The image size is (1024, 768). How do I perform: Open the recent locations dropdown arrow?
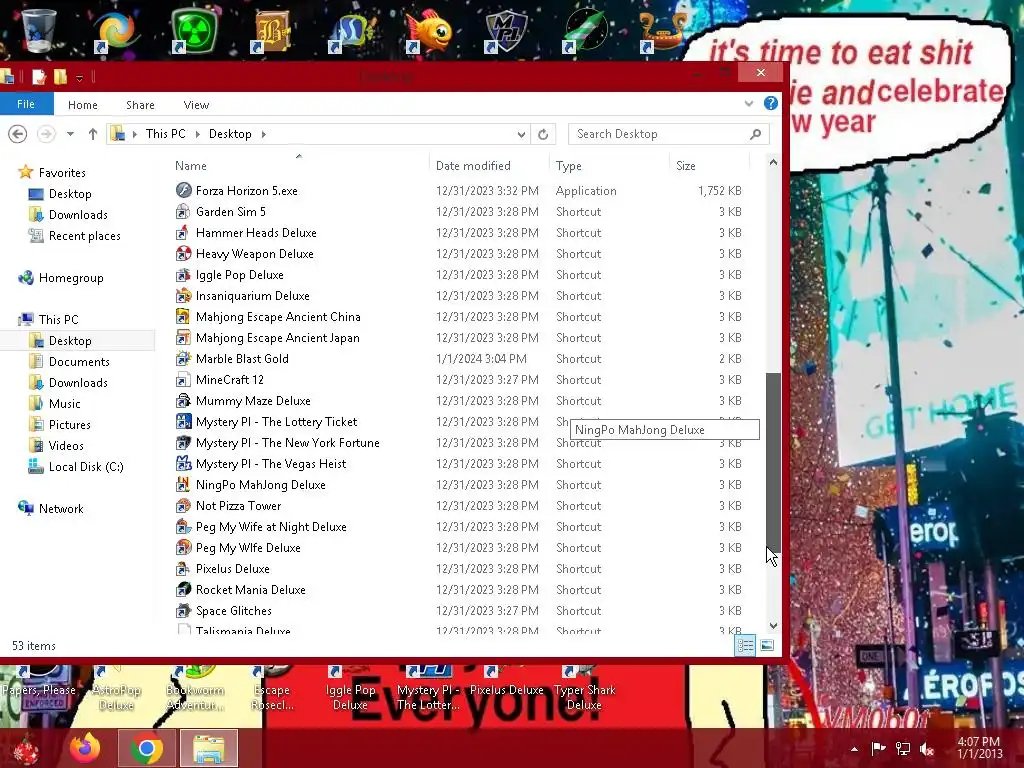click(x=70, y=134)
